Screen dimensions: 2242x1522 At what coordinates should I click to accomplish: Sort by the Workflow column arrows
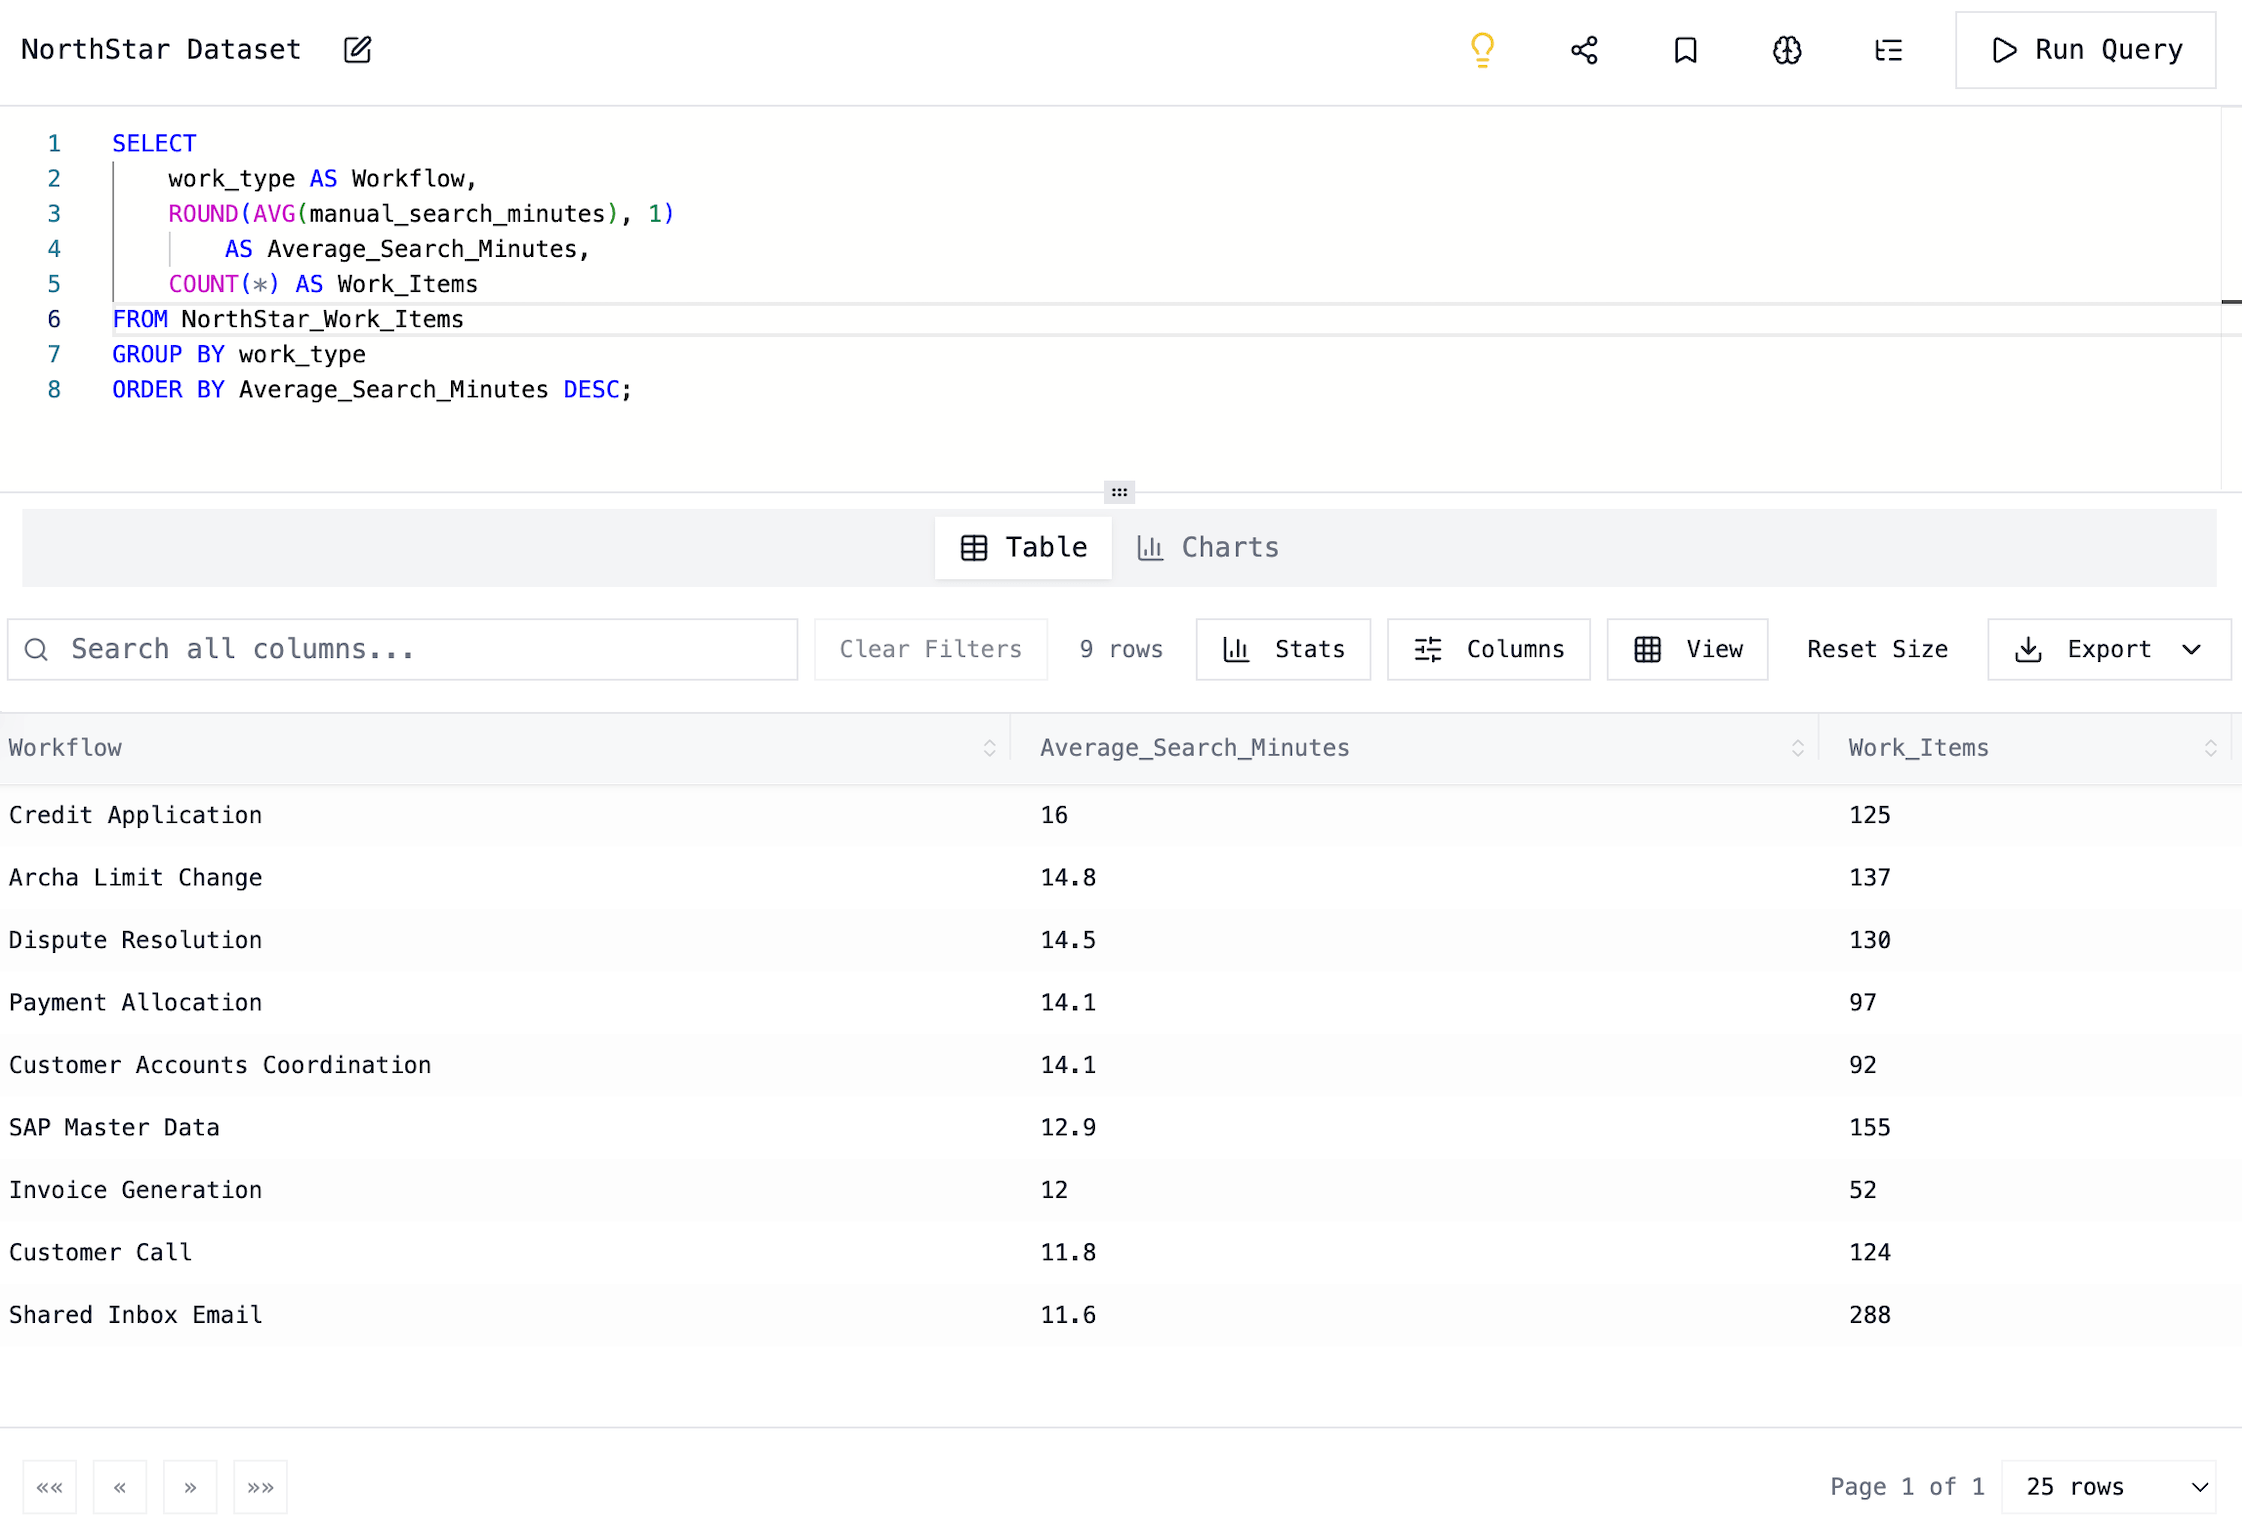[x=989, y=748]
